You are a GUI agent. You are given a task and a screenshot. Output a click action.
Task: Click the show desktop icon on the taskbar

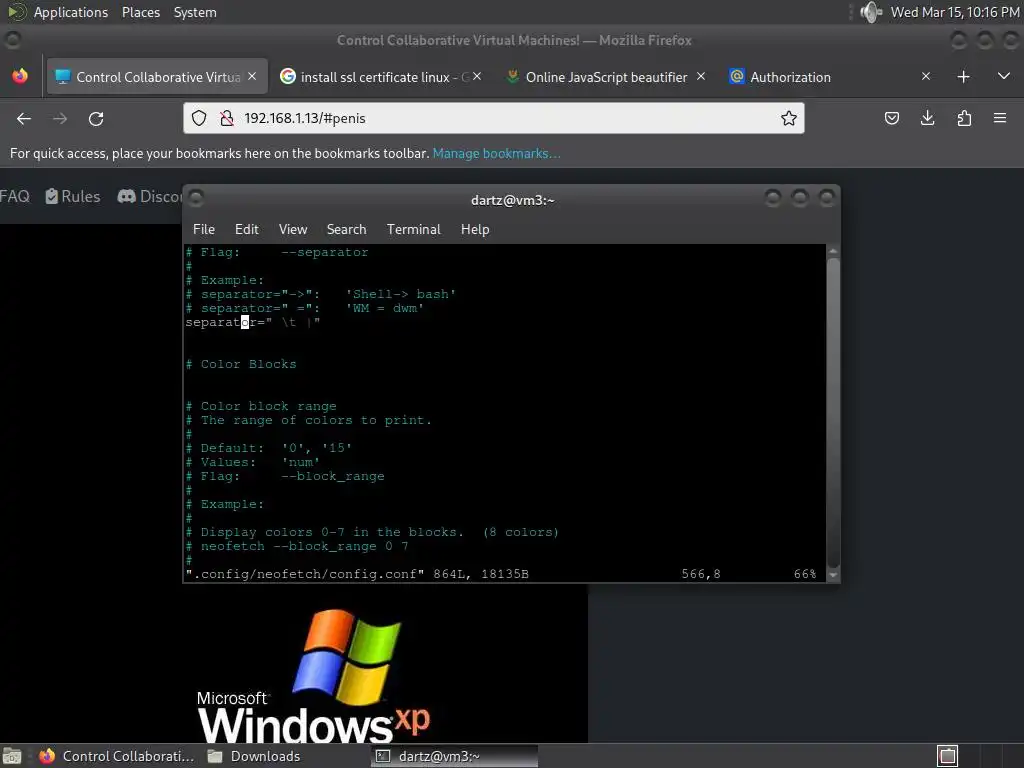pyautogui.click(x=12, y=756)
